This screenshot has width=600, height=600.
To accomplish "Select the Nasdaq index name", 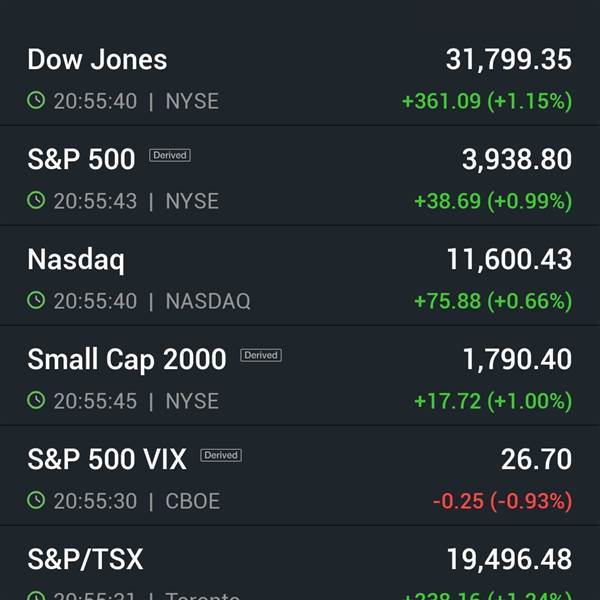I will (x=76, y=260).
